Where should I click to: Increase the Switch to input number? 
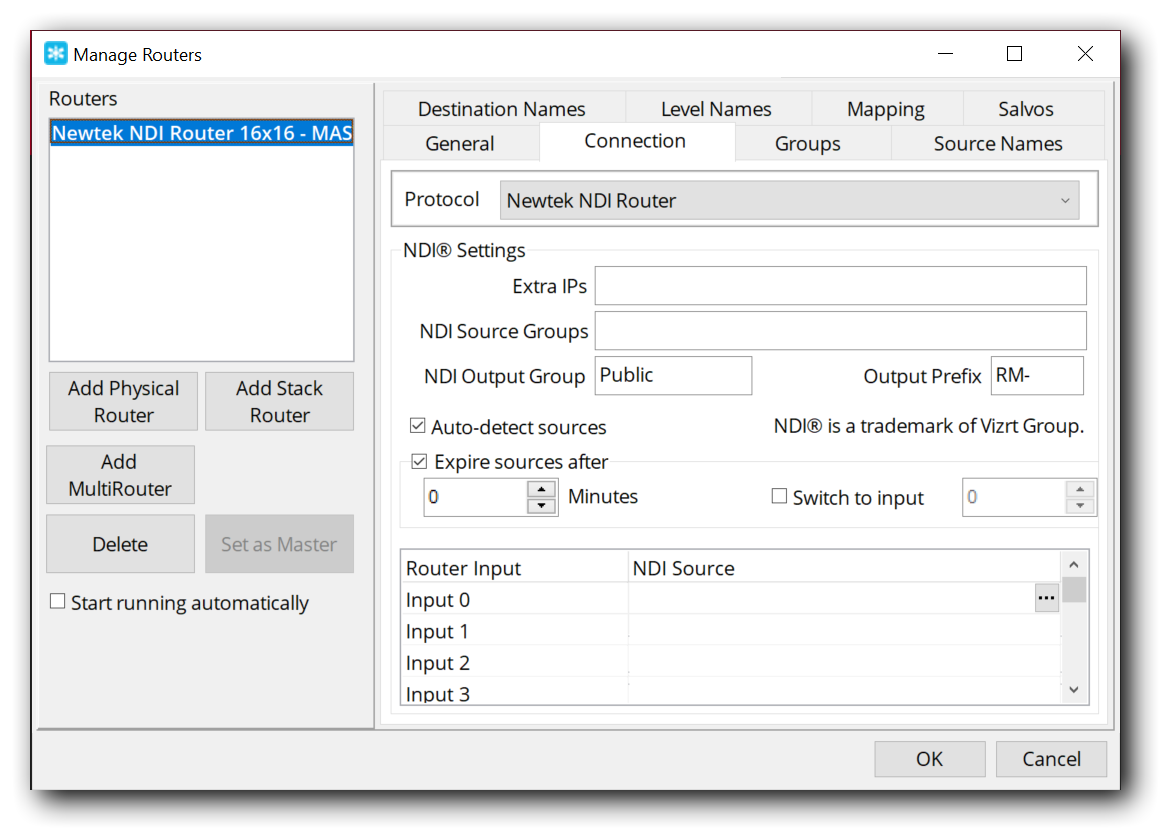tap(1080, 489)
